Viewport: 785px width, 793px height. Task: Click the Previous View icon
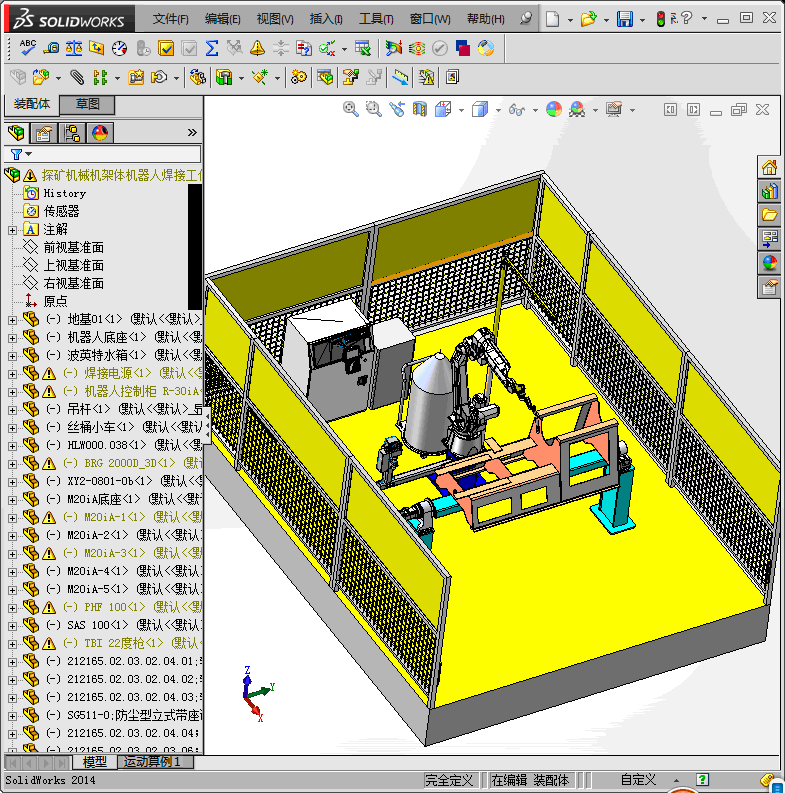397,109
